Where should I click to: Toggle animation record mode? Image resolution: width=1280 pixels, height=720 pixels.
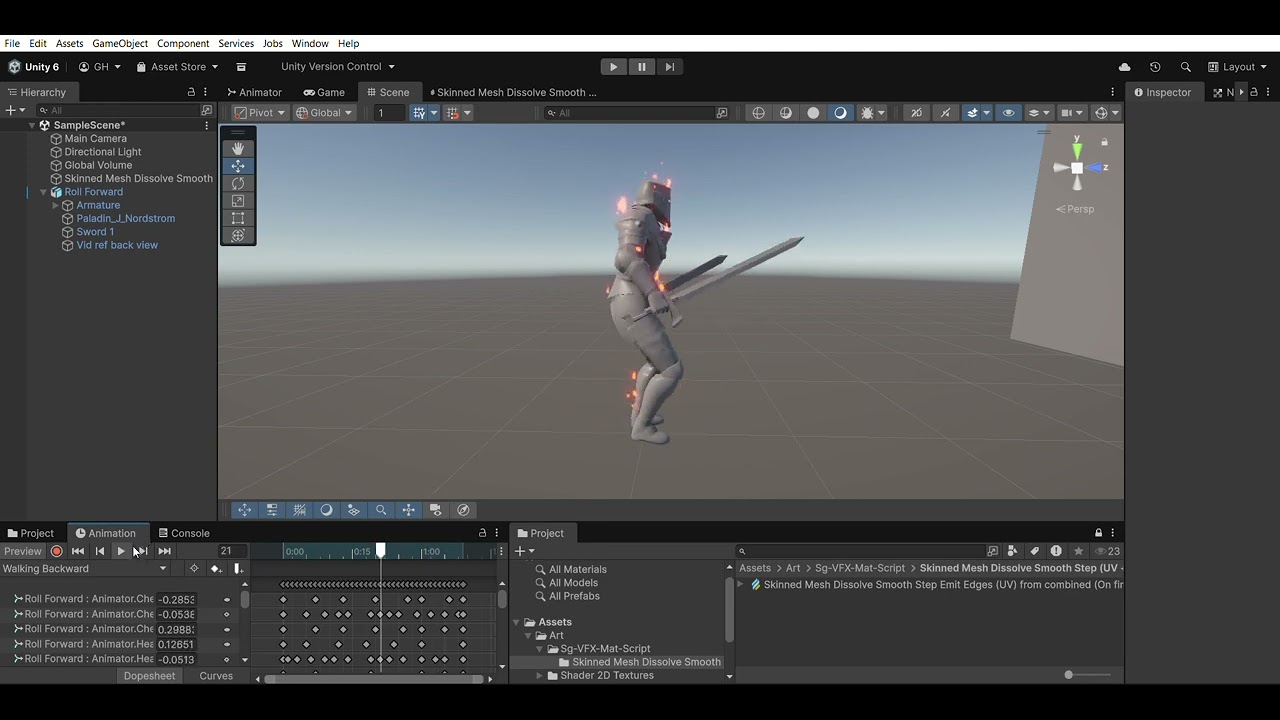57,551
